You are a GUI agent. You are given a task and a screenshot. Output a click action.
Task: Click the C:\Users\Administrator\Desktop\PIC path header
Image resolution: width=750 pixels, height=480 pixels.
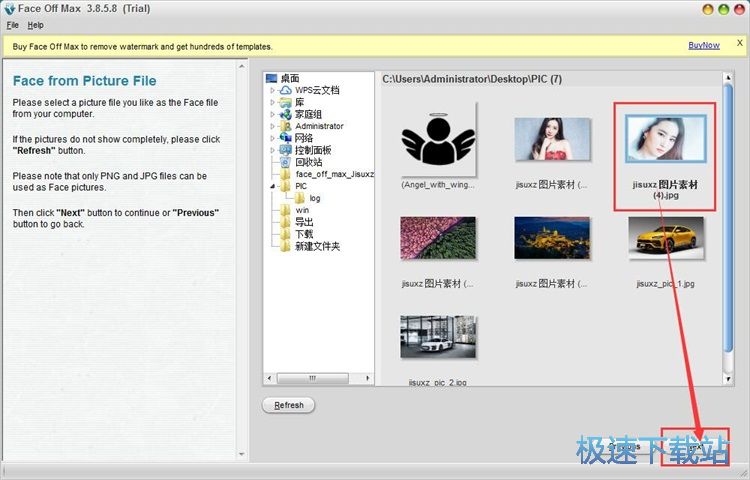tap(472, 79)
